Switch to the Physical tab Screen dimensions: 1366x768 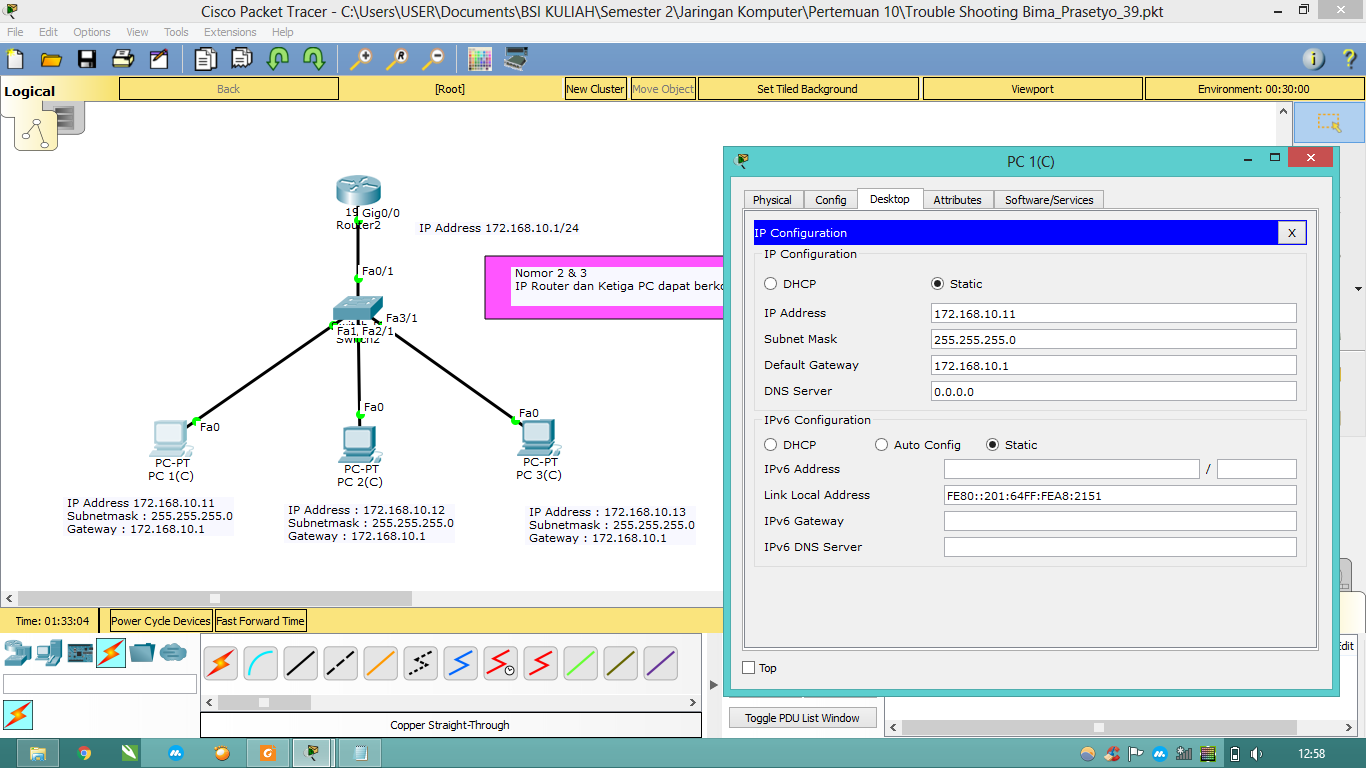click(x=772, y=200)
